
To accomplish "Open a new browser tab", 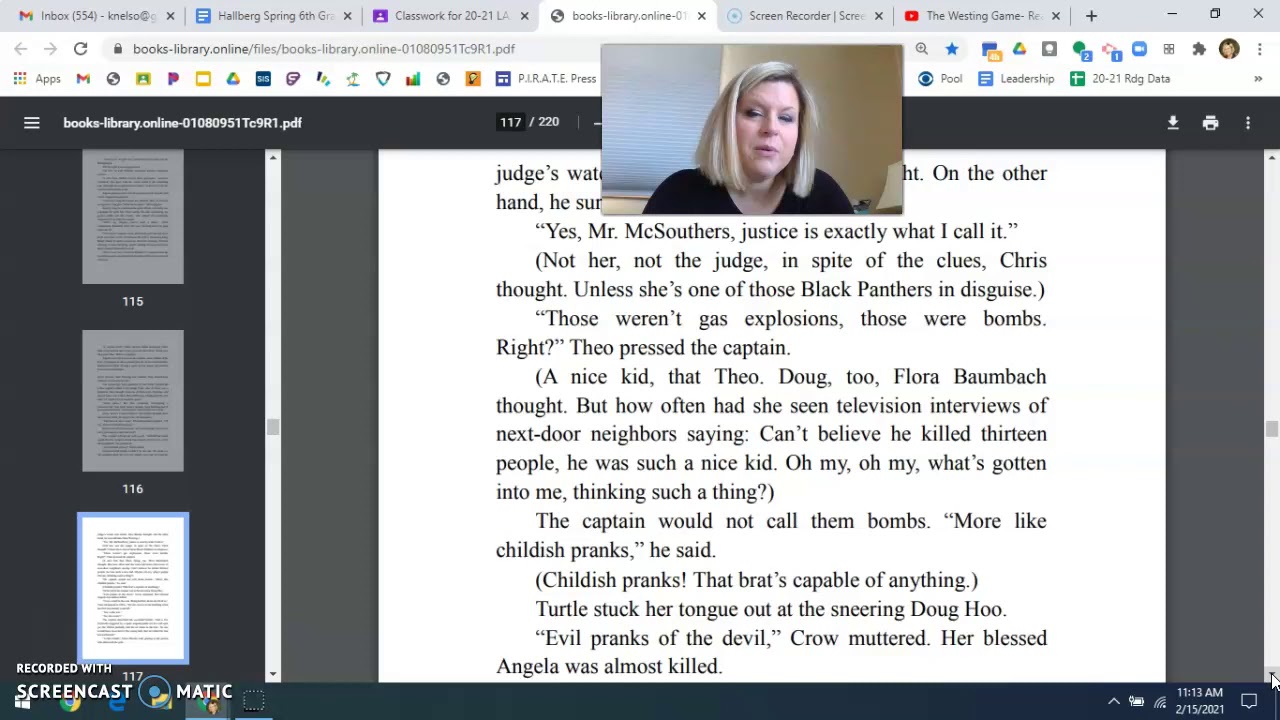I will 1091,16.
